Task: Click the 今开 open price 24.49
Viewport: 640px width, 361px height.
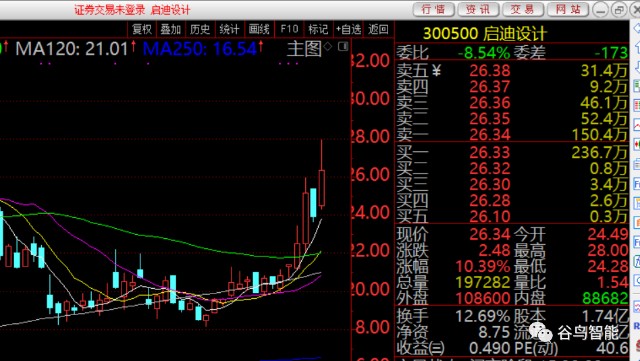Action: [608, 234]
